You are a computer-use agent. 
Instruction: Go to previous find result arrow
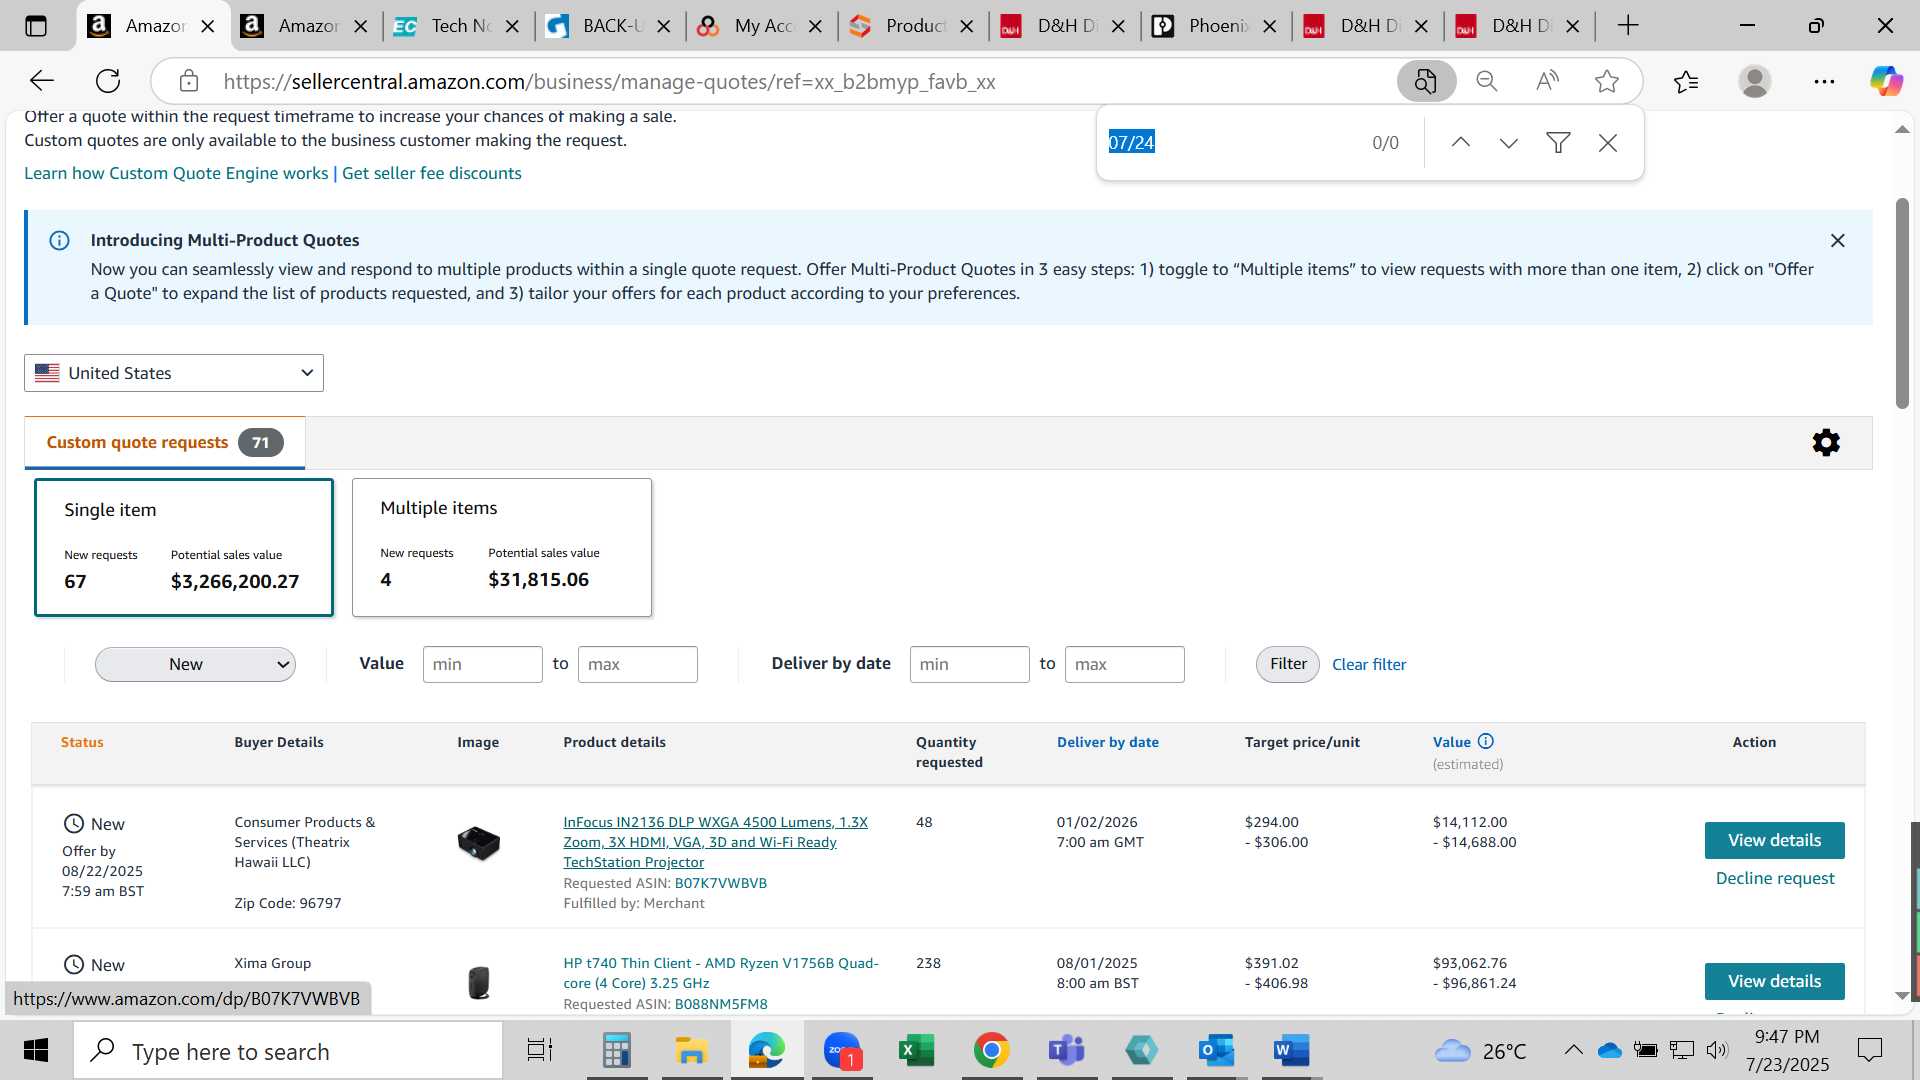[x=1460, y=143]
